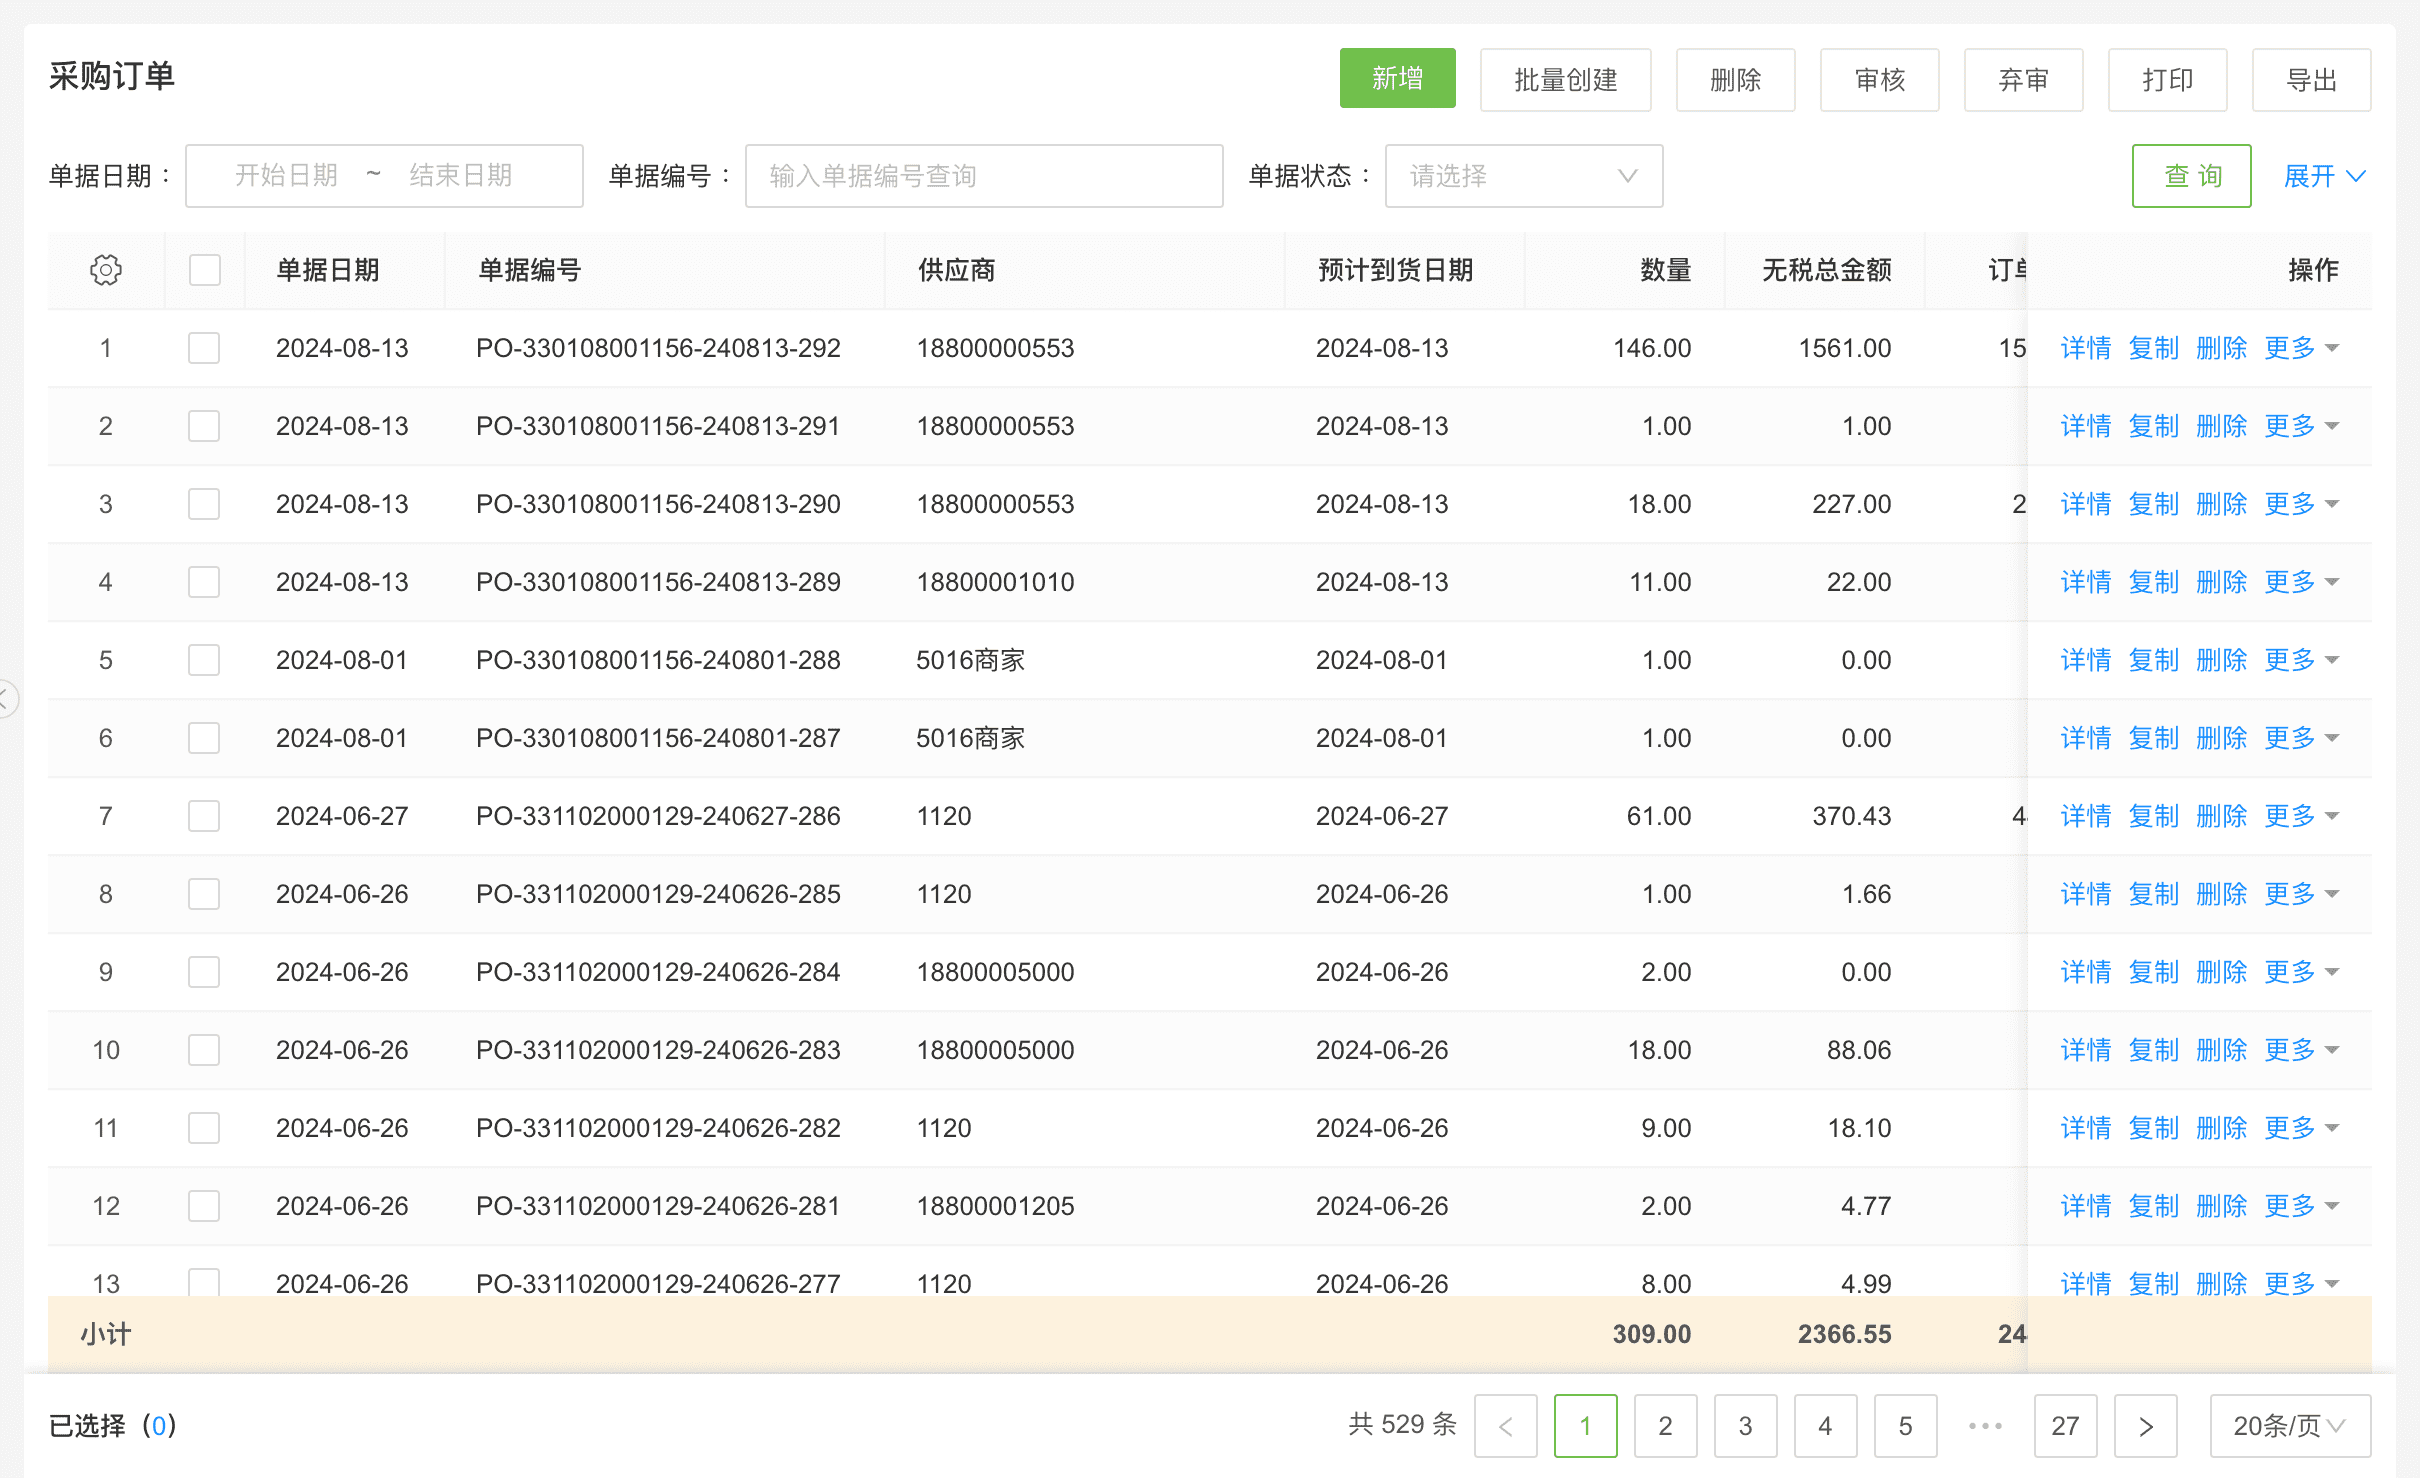
Task: Click the 单据编号 search input
Action: (x=984, y=176)
